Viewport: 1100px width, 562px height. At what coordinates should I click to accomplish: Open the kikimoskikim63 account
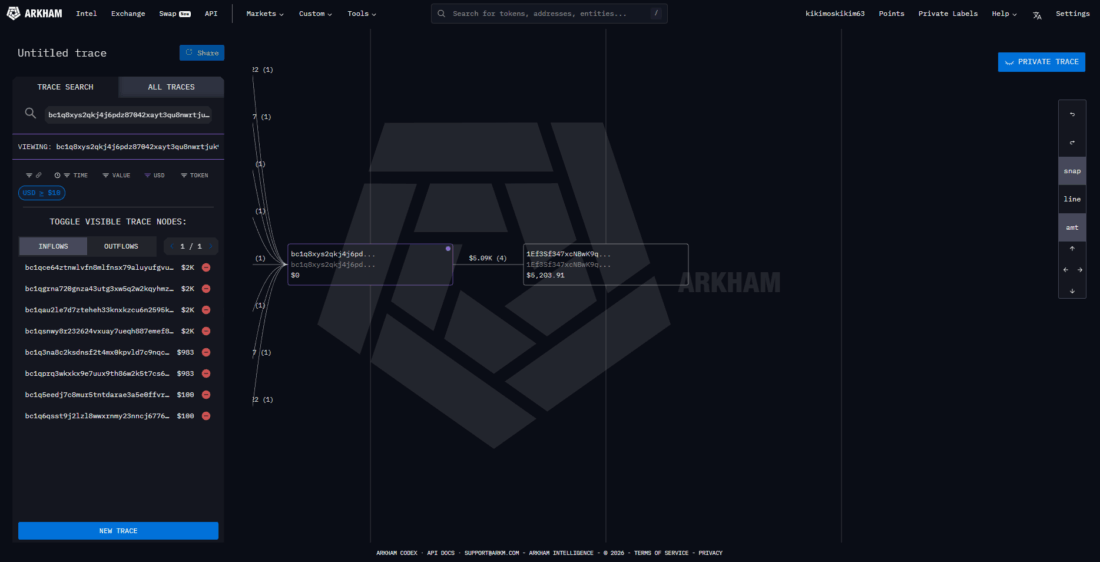tap(835, 13)
